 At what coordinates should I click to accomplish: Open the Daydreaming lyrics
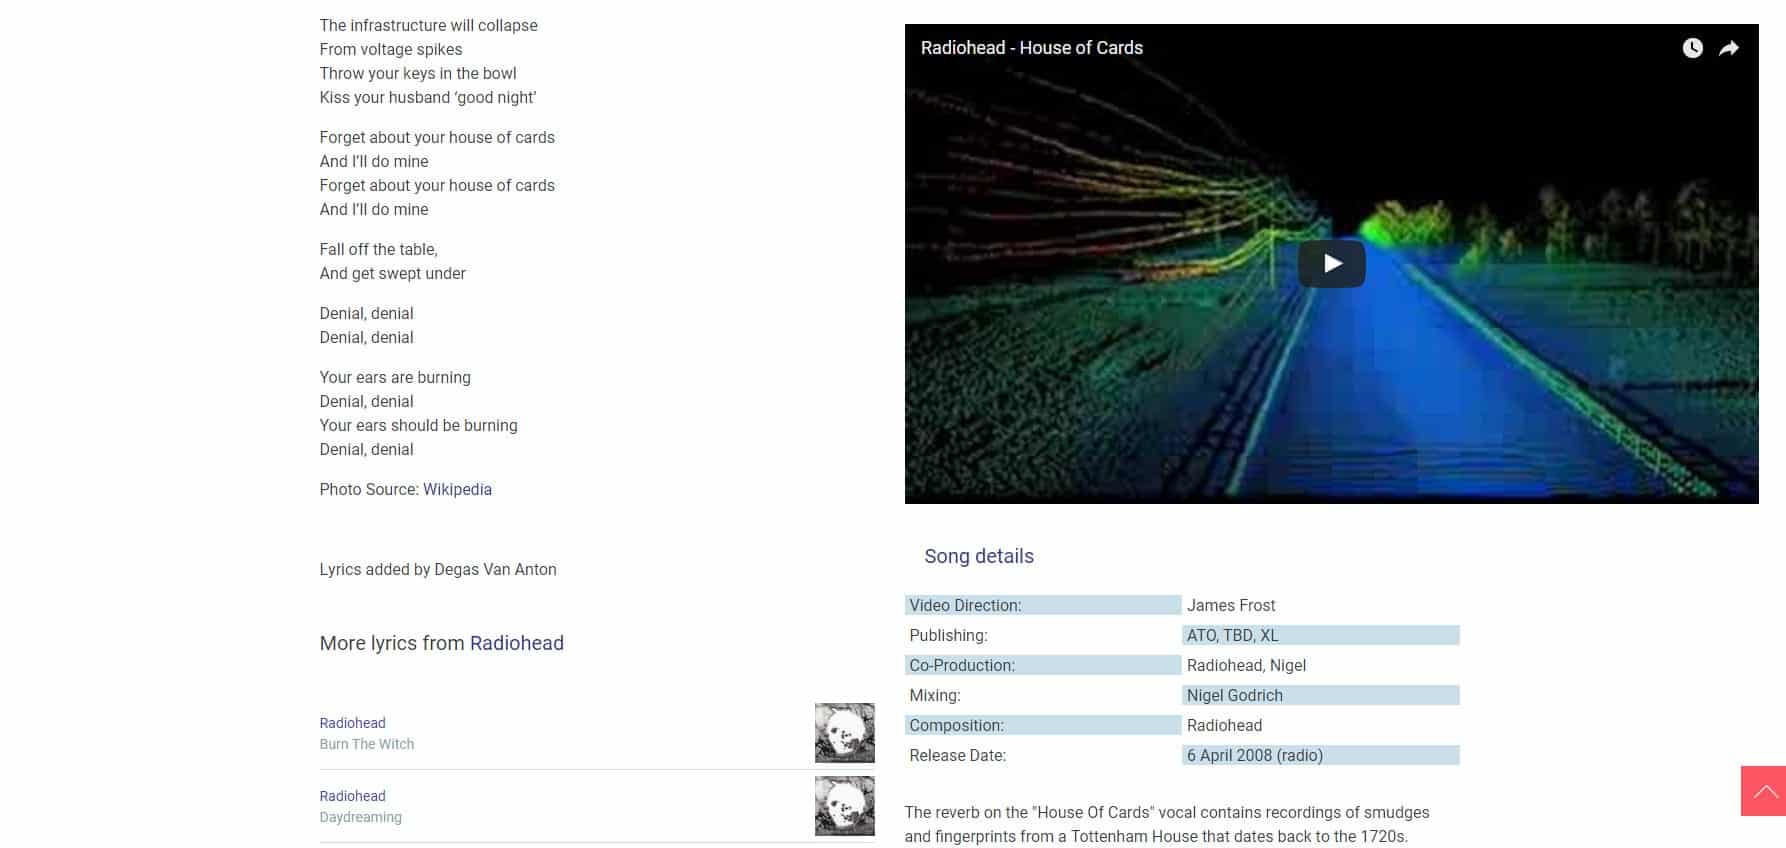(360, 817)
